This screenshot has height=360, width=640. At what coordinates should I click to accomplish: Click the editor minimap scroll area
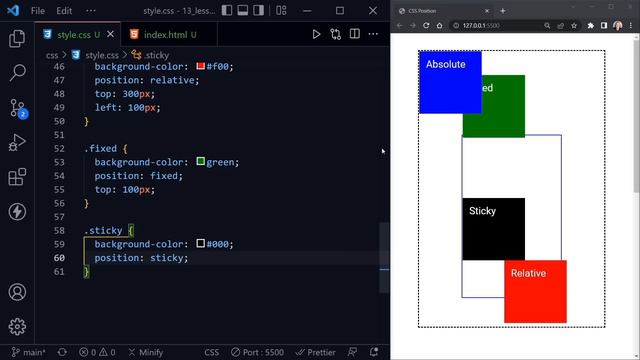384,257
